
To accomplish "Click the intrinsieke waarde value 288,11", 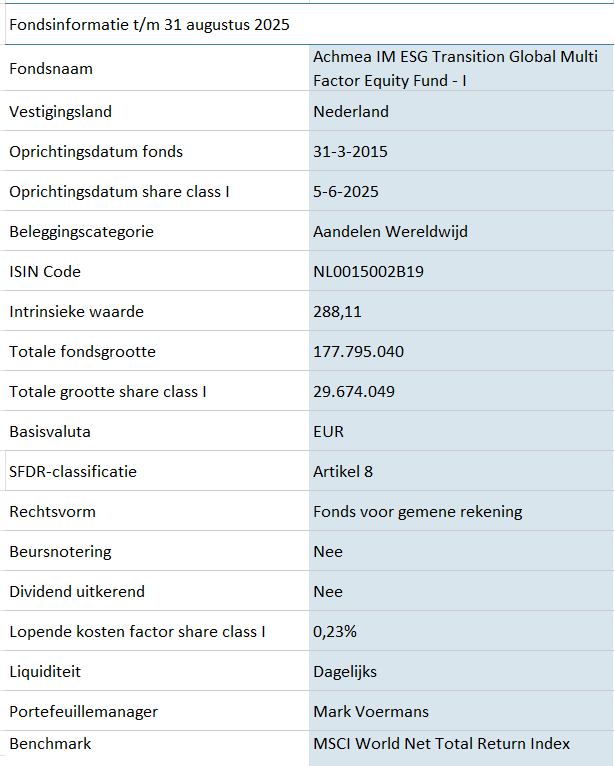I will coord(337,312).
